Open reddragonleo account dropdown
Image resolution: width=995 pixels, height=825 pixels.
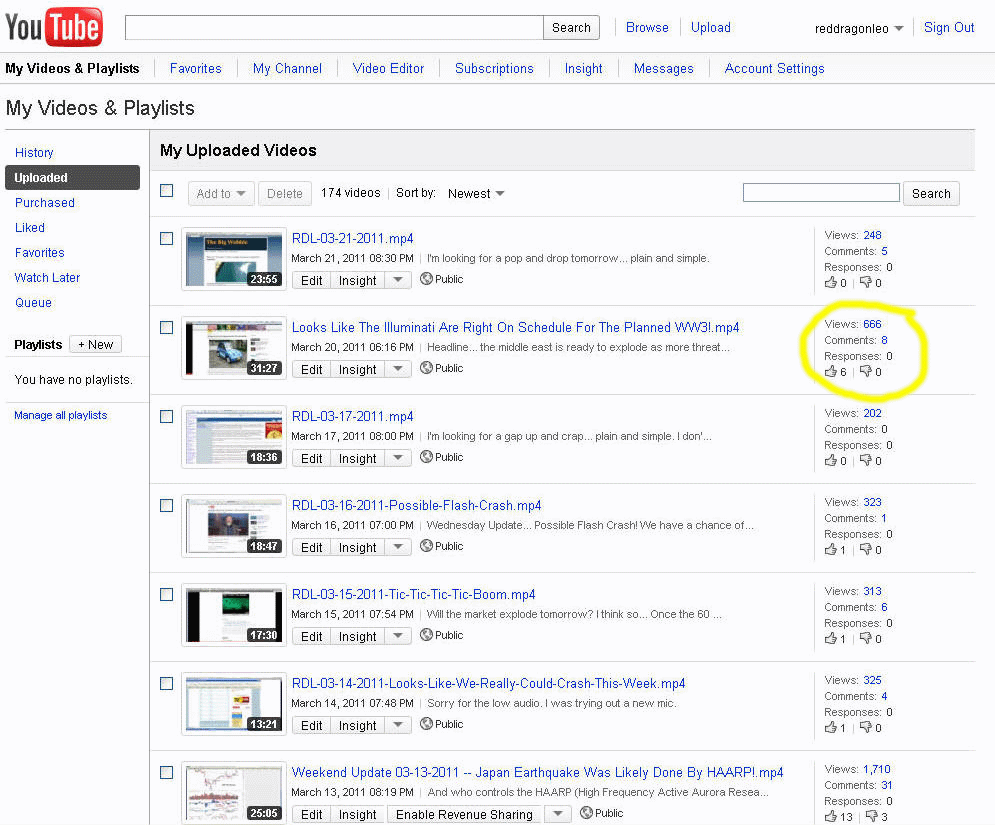[x=859, y=29]
